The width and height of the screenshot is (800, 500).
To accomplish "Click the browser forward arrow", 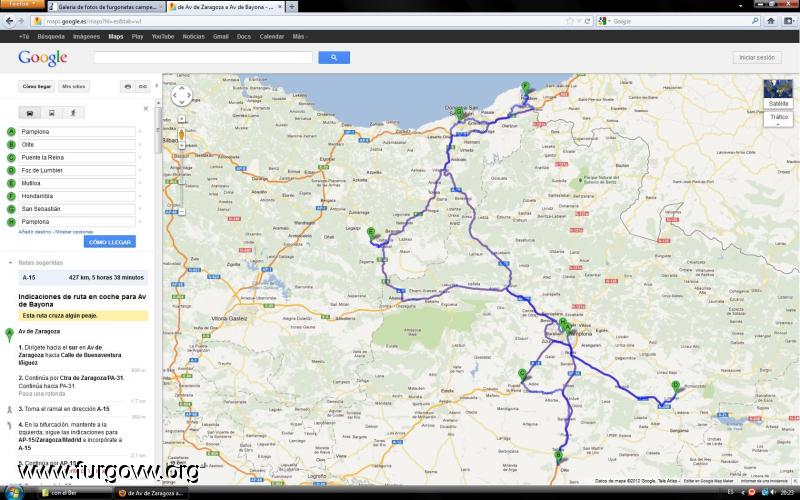I will pyautogui.click(x=21, y=21).
